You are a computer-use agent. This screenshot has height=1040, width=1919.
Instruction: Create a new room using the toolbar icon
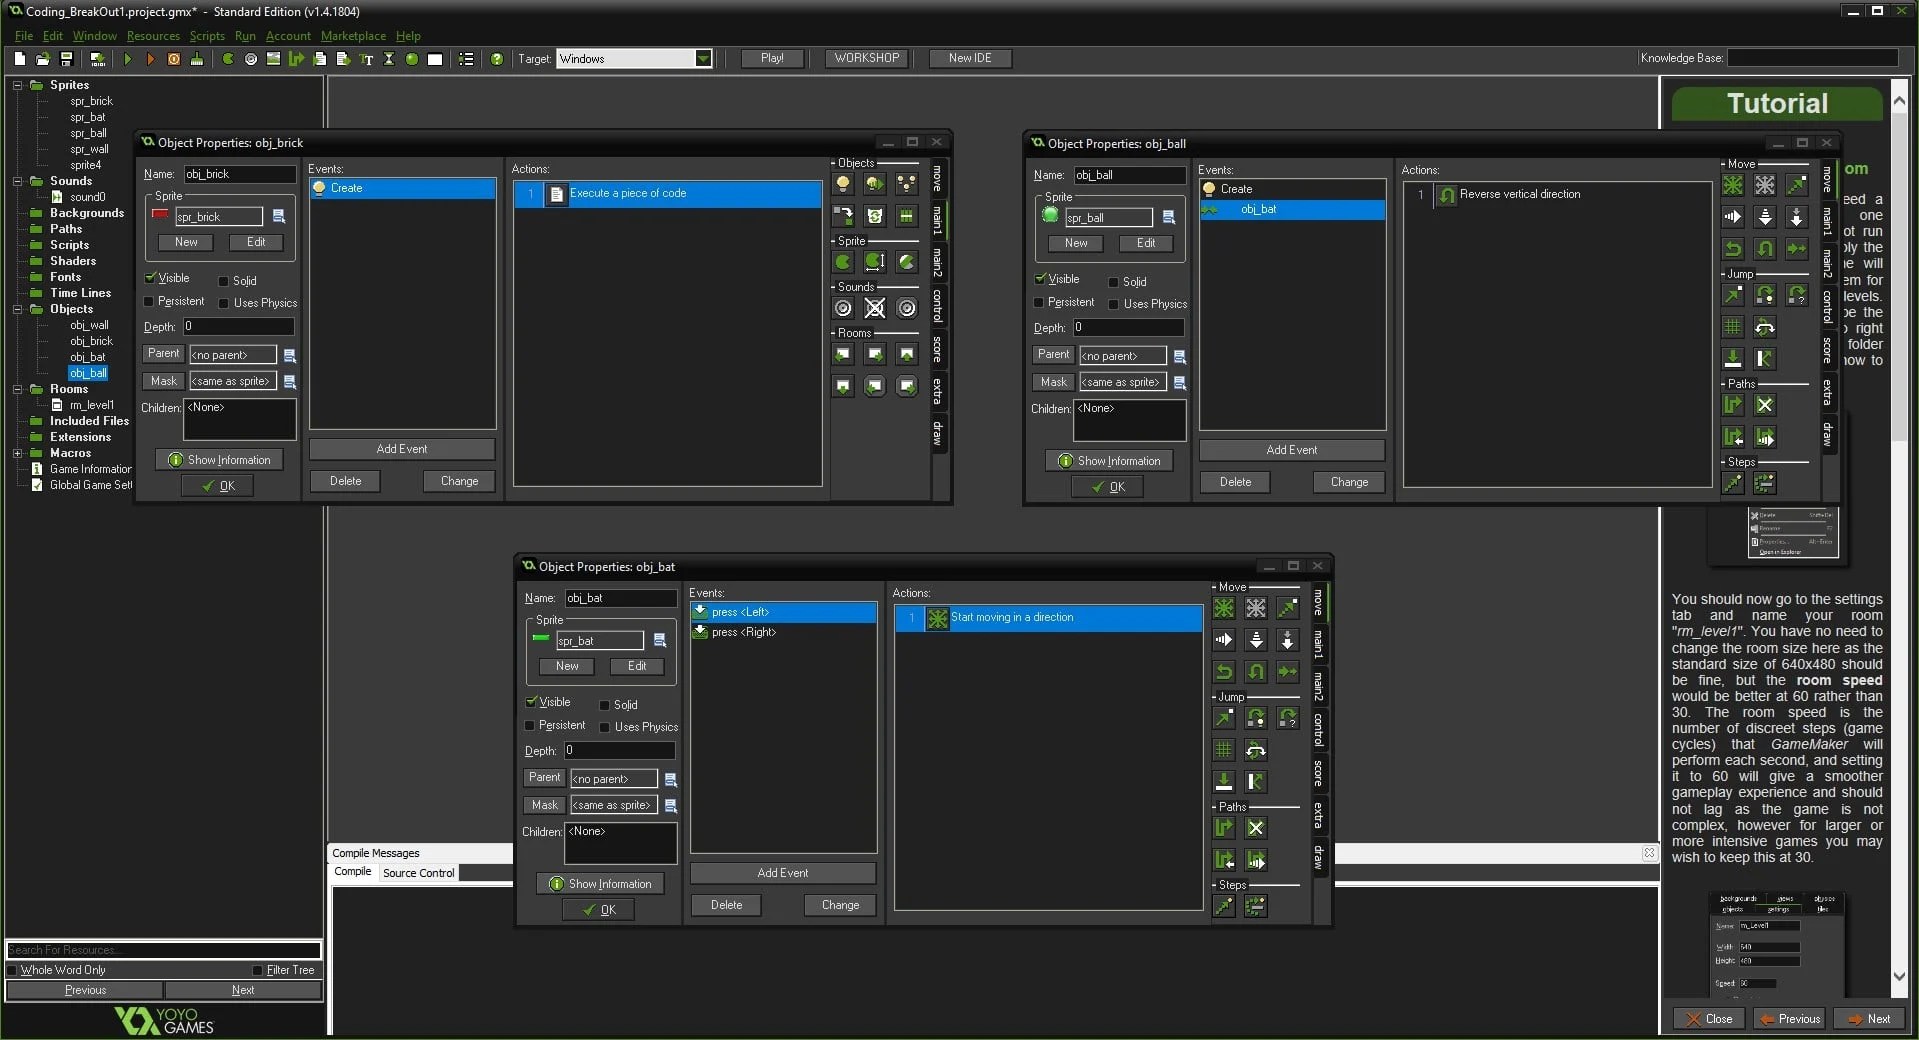(x=434, y=59)
